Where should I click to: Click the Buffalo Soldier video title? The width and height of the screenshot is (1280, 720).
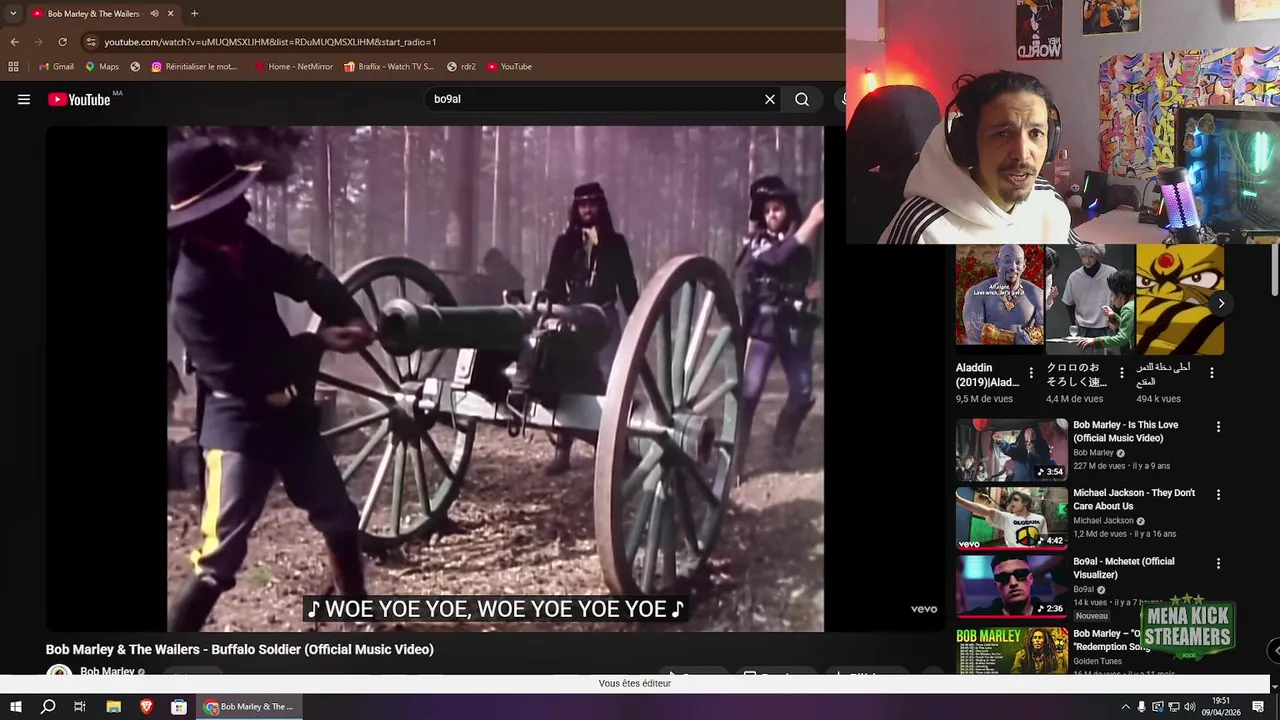tap(240, 649)
